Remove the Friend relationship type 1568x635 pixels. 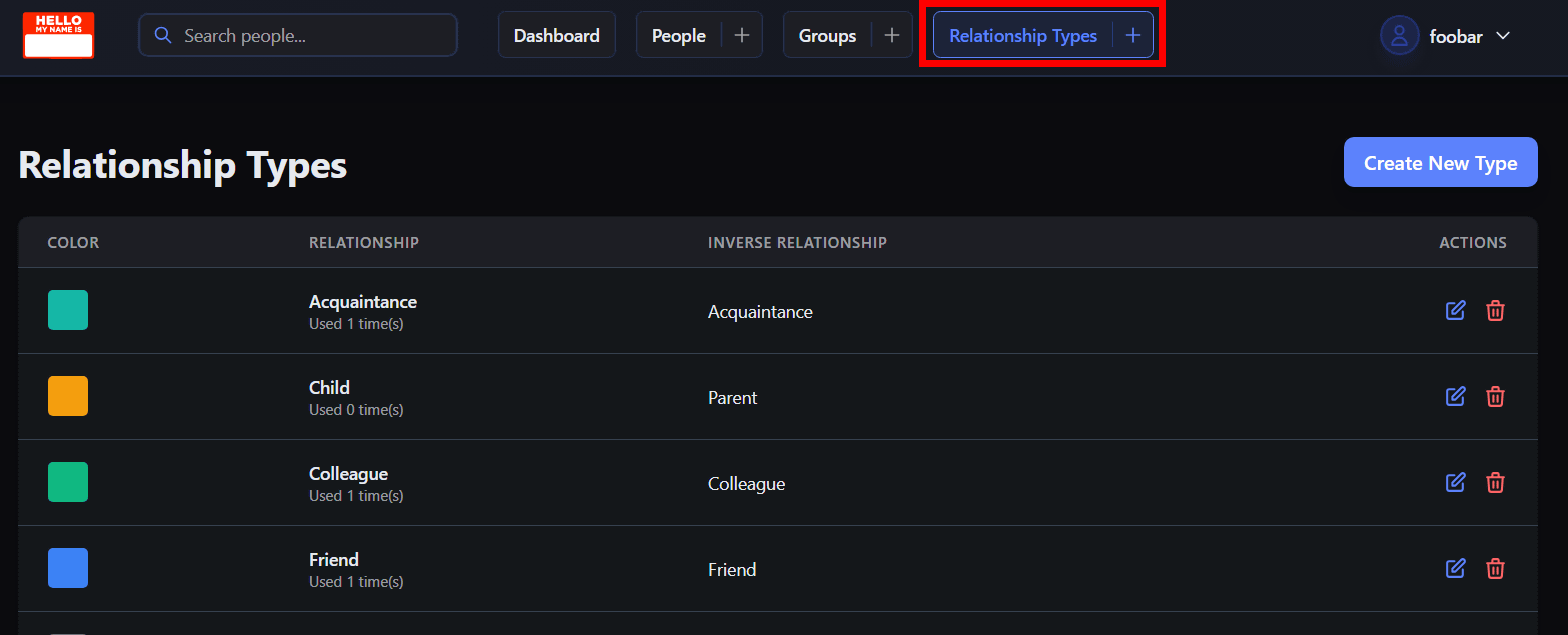pyautogui.click(x=1495, y=569)
